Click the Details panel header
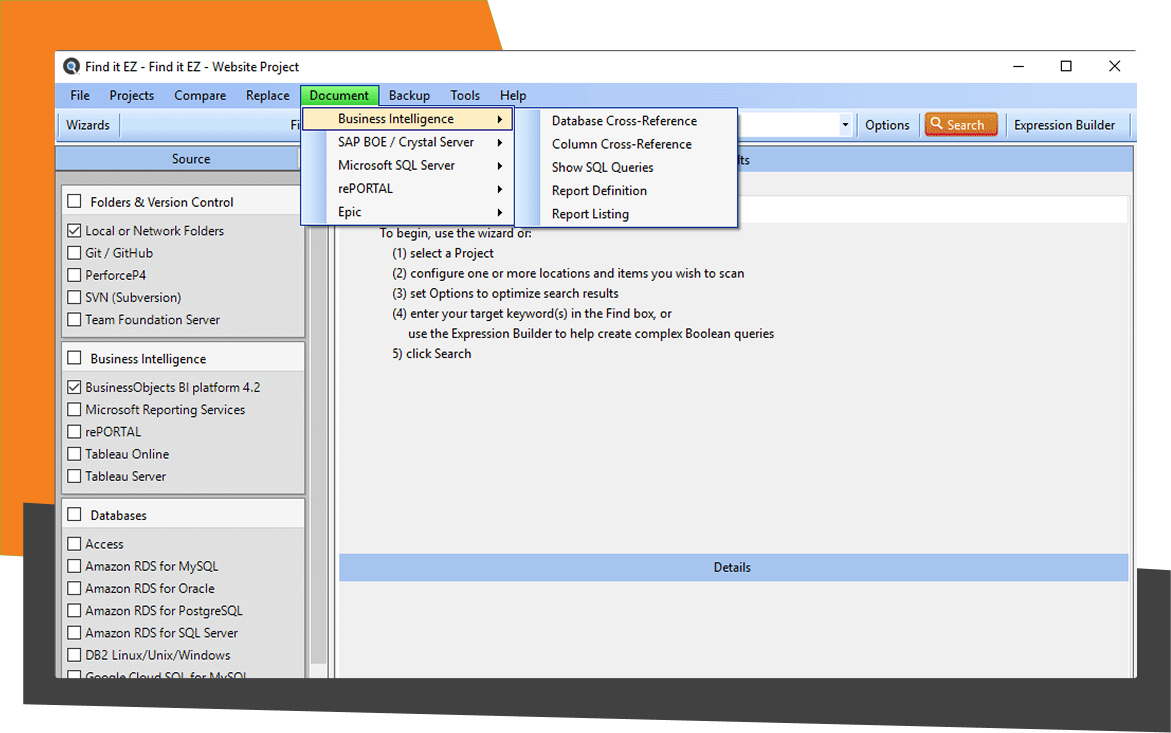Screen dimensions: 1171x733 pyautogui.click(x=733, y=567)
